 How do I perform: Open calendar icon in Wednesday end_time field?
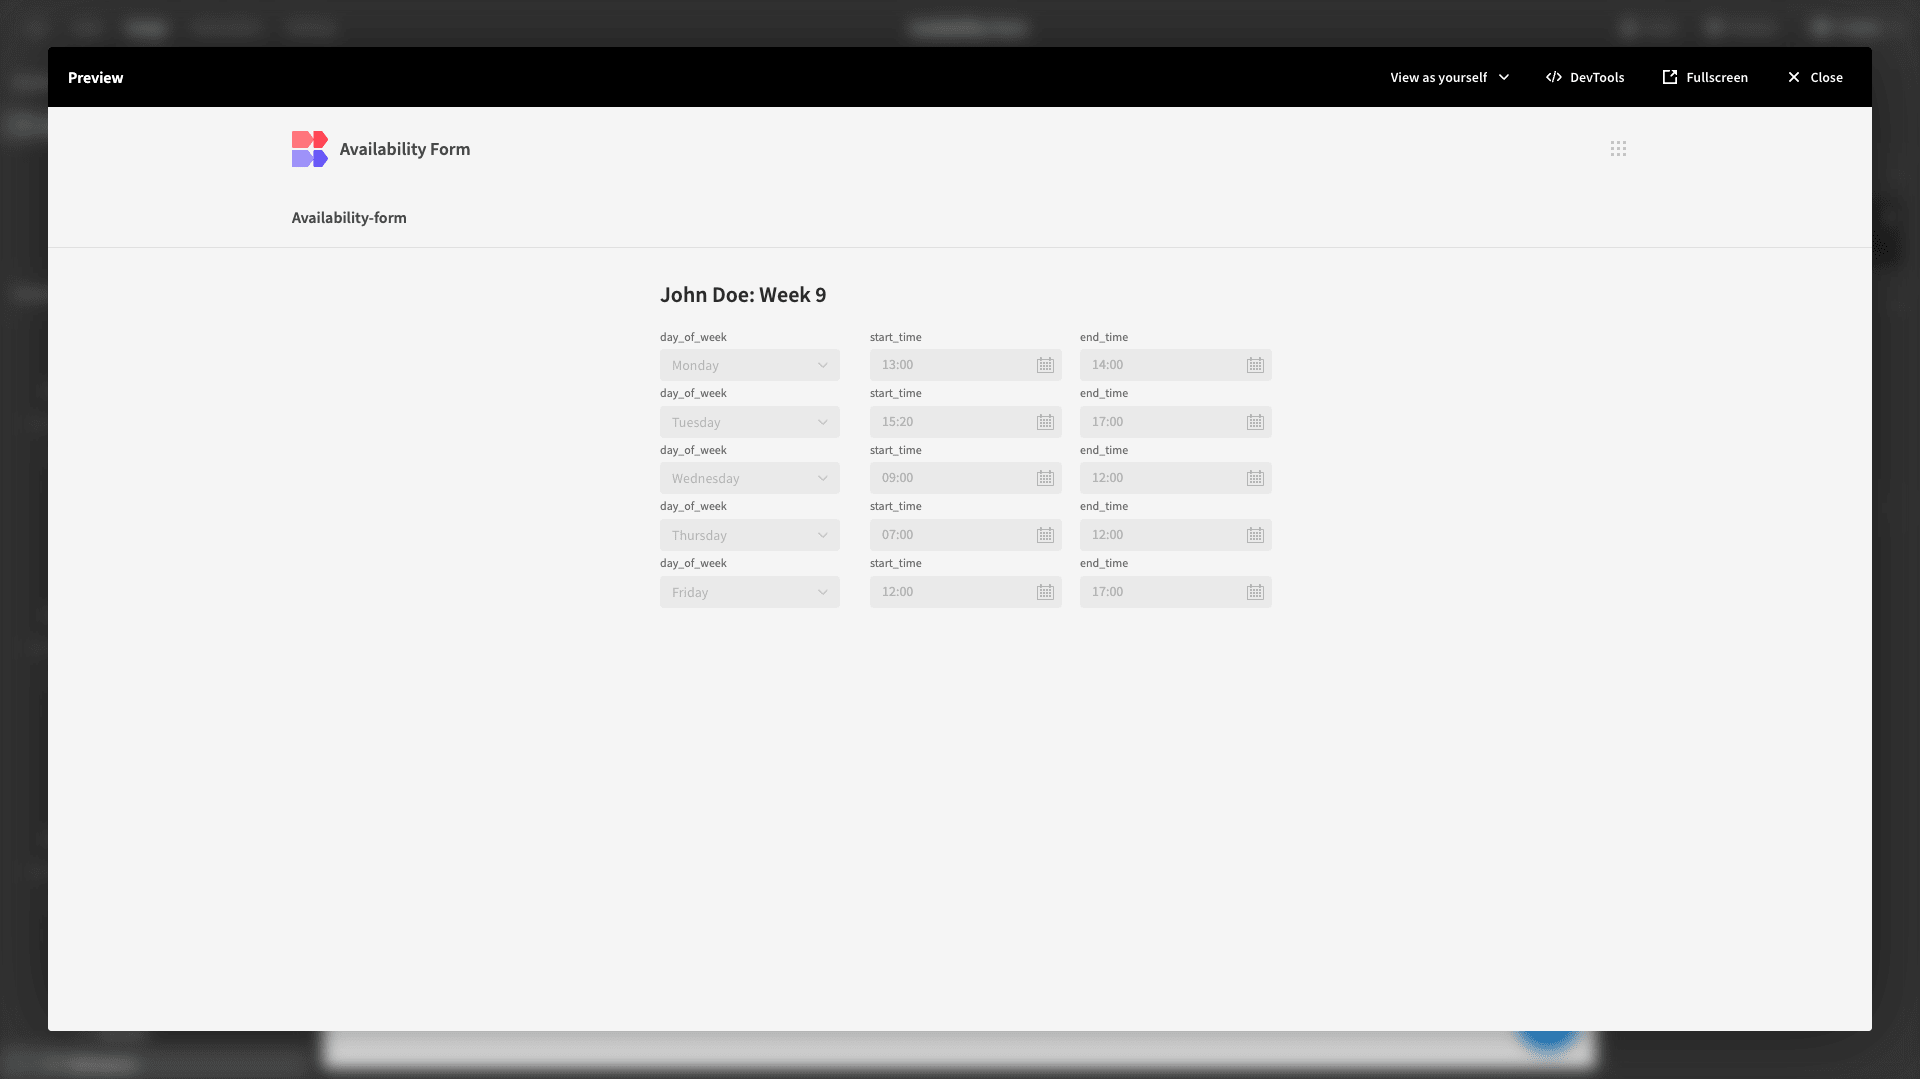tap(1255, 478)
